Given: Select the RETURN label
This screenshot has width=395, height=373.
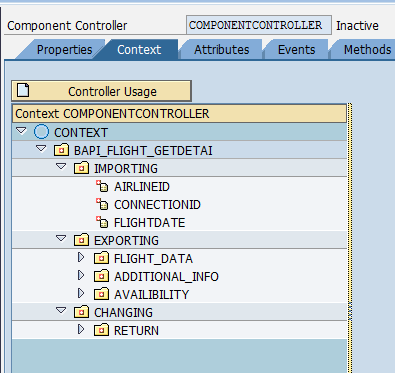Looking at the screenshot, I should tap(136, 331).
